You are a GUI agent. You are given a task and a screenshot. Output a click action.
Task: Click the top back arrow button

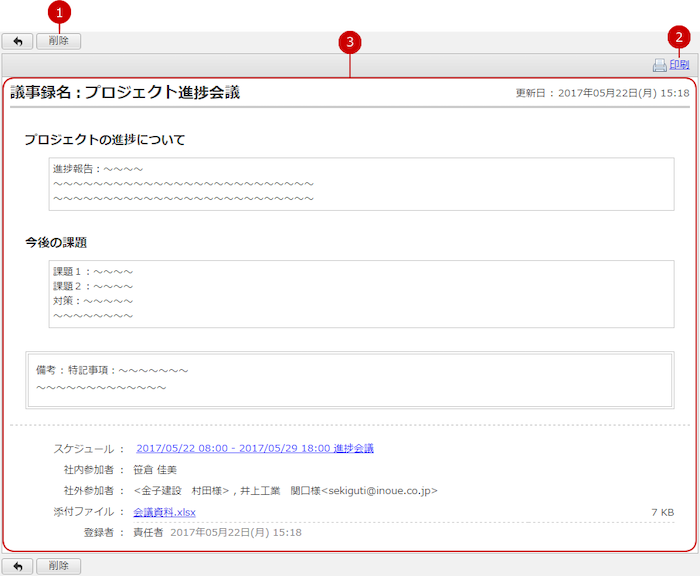(x=17, y=42)
